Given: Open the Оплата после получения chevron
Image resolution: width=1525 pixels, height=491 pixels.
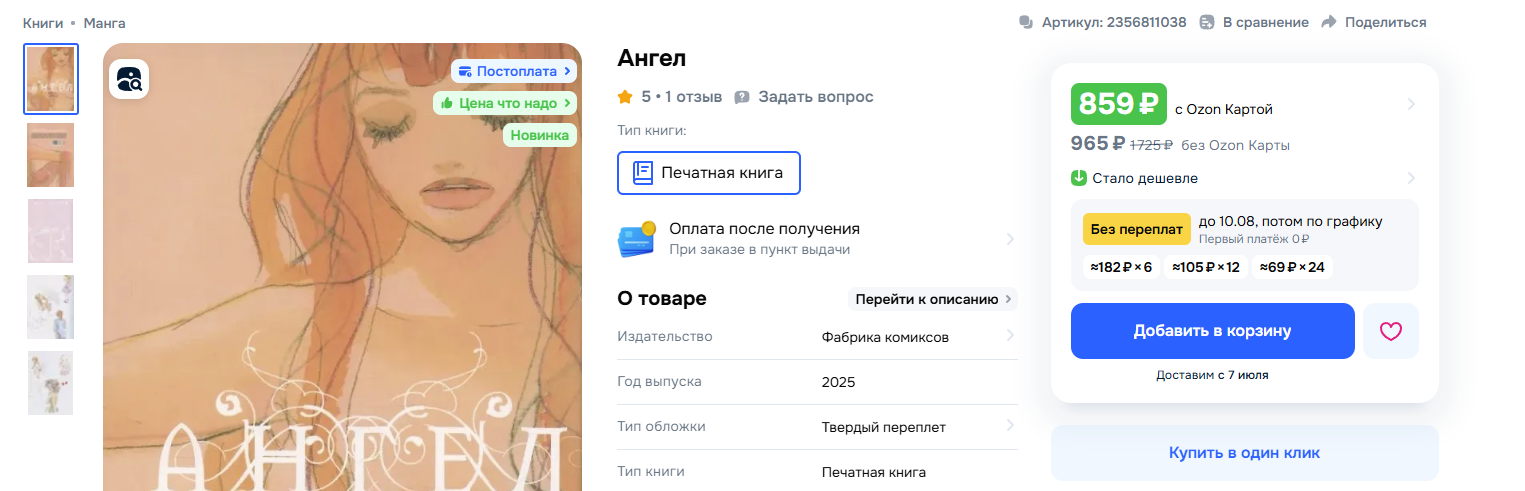Looking at the screenshot, I should [x=1010, y=239].
